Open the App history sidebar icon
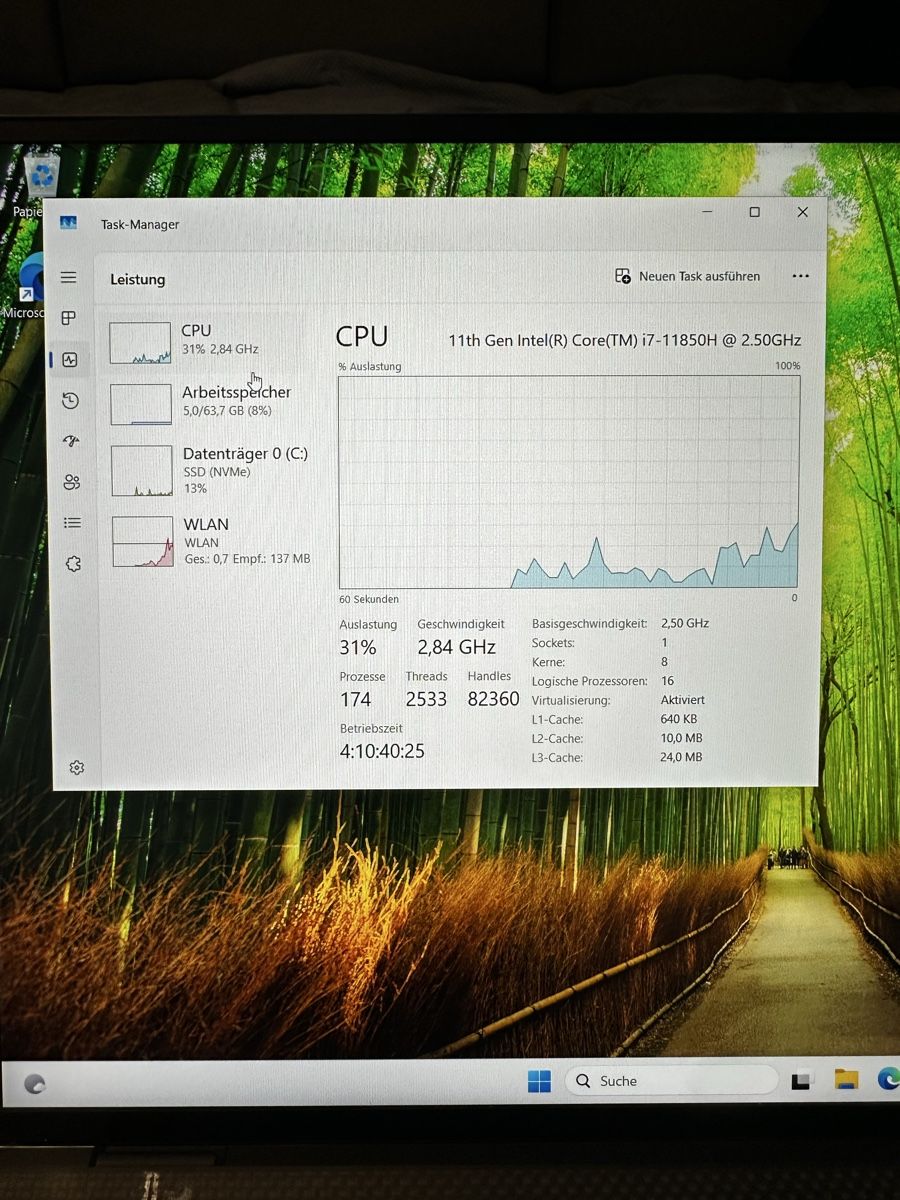Viewport: 900px width, 1200px height. tap(70, 400)
